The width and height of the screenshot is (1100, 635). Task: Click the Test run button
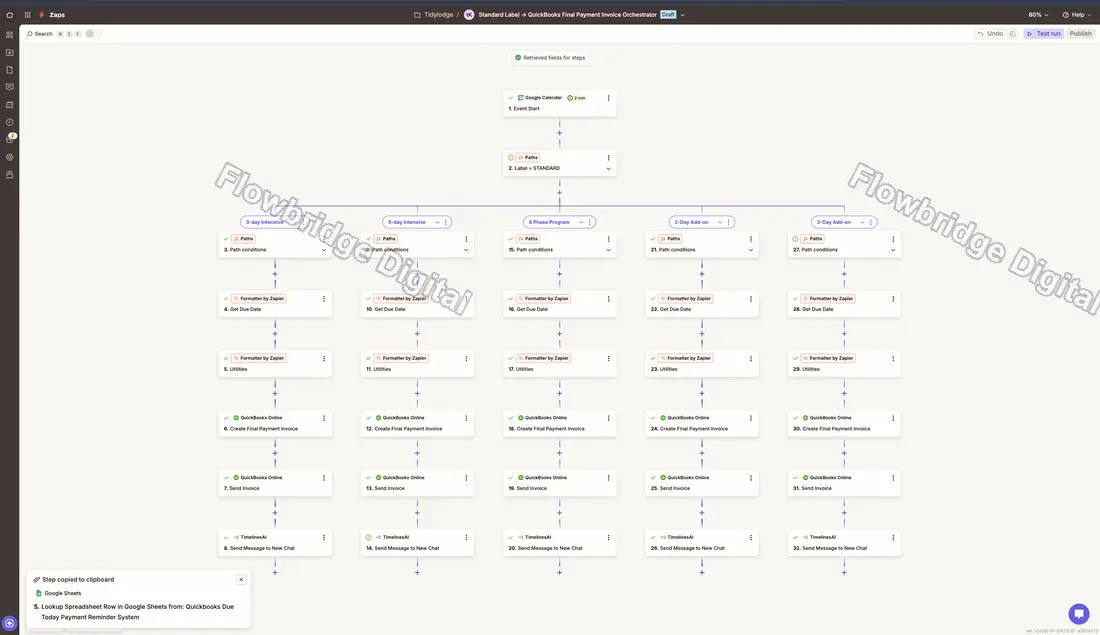coord(1044,34)
